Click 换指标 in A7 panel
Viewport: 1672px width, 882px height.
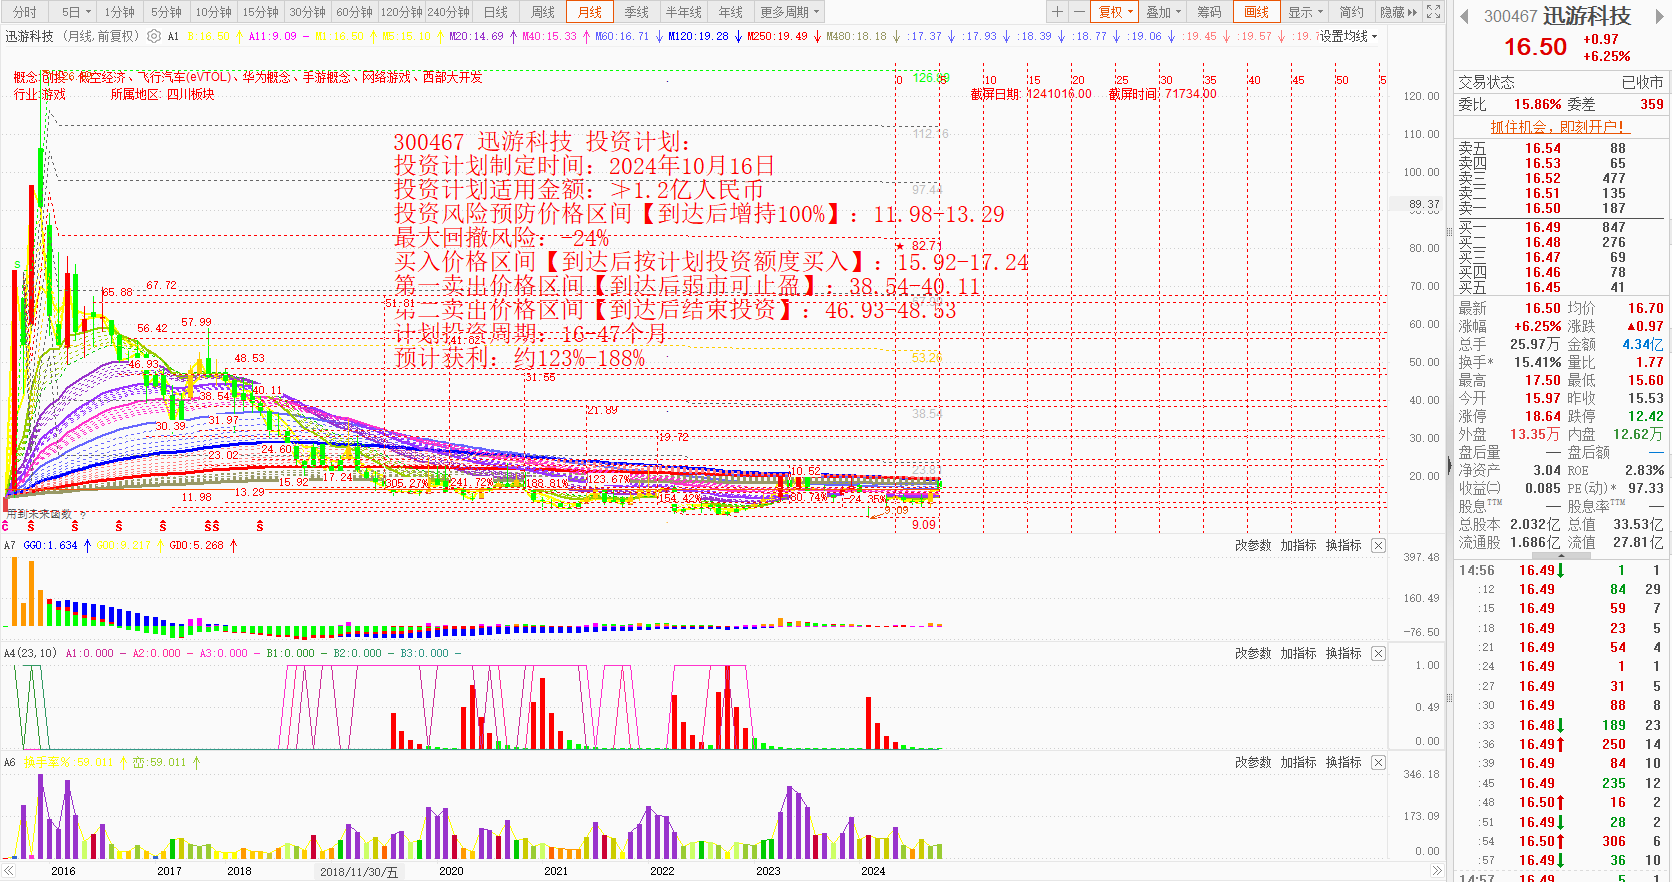(x=1343, y=545)
